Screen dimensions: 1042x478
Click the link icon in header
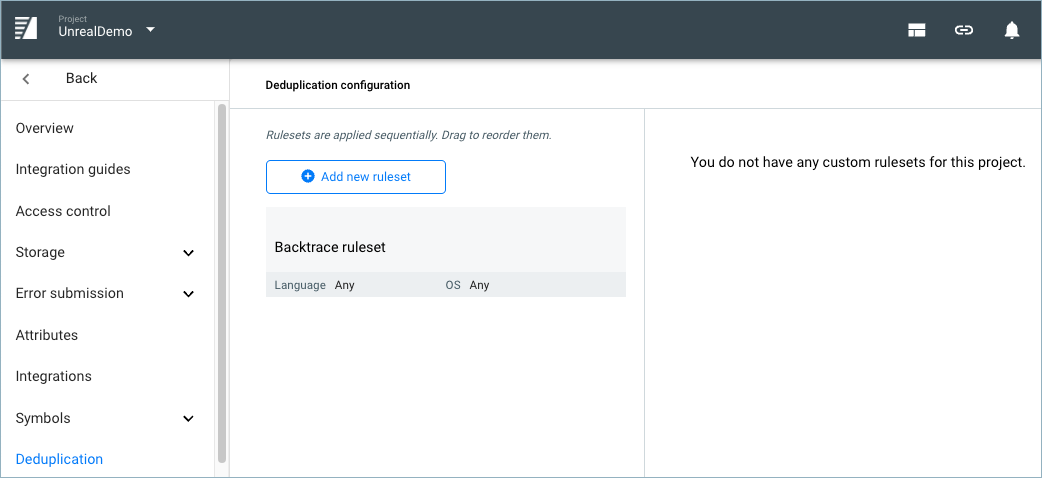[963, 30]
